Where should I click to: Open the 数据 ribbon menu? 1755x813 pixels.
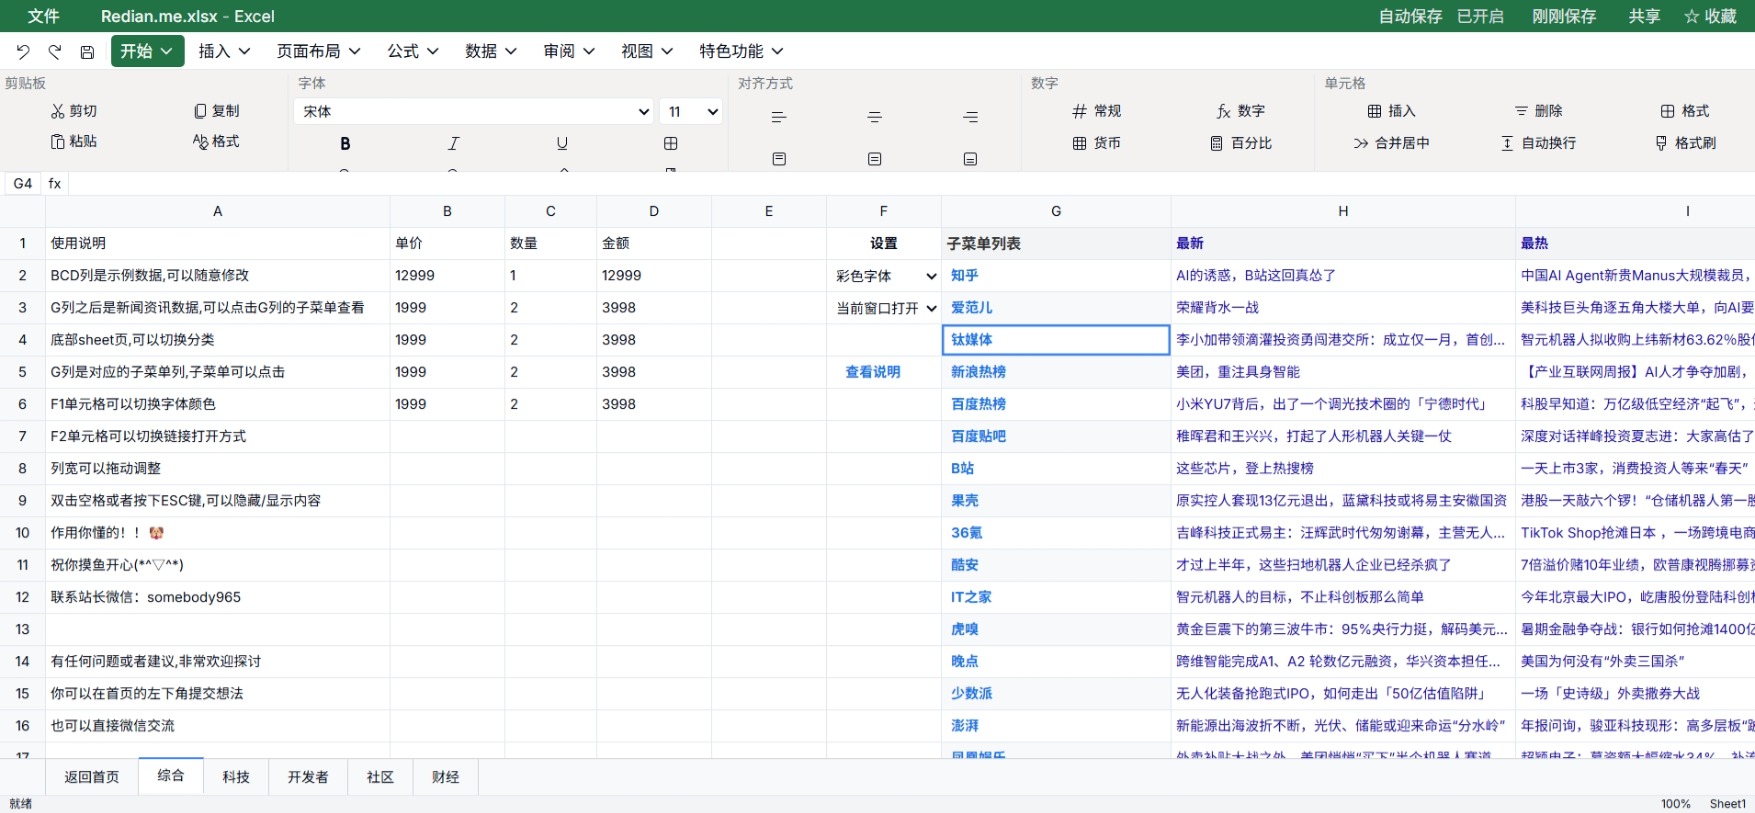[491, 51]
